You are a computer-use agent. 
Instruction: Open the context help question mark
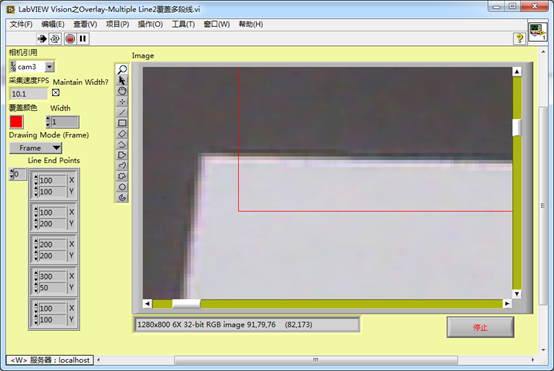519,38
